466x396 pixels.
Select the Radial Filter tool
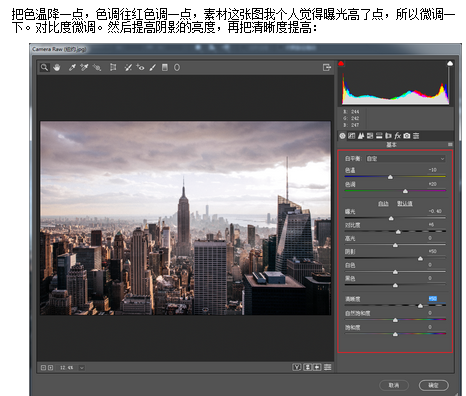point(177,67)
